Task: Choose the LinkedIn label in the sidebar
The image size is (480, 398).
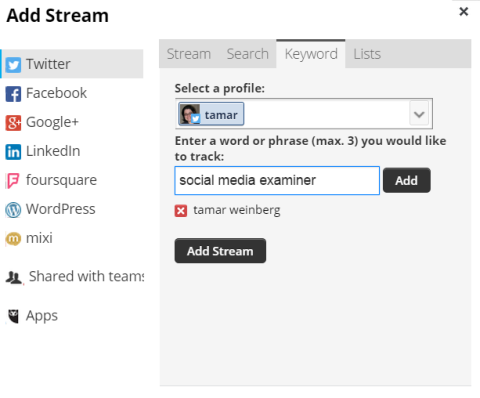Action: (x=53, y=151)
